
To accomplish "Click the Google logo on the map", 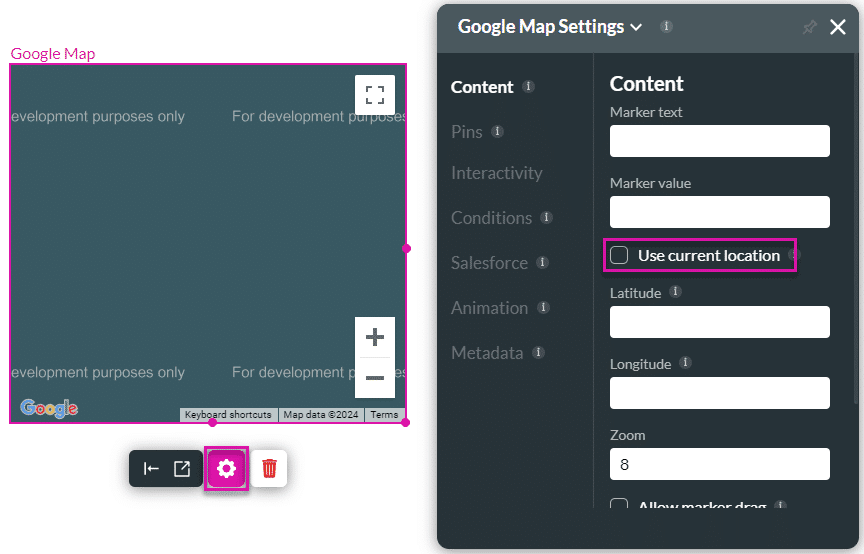I will 49,408.
